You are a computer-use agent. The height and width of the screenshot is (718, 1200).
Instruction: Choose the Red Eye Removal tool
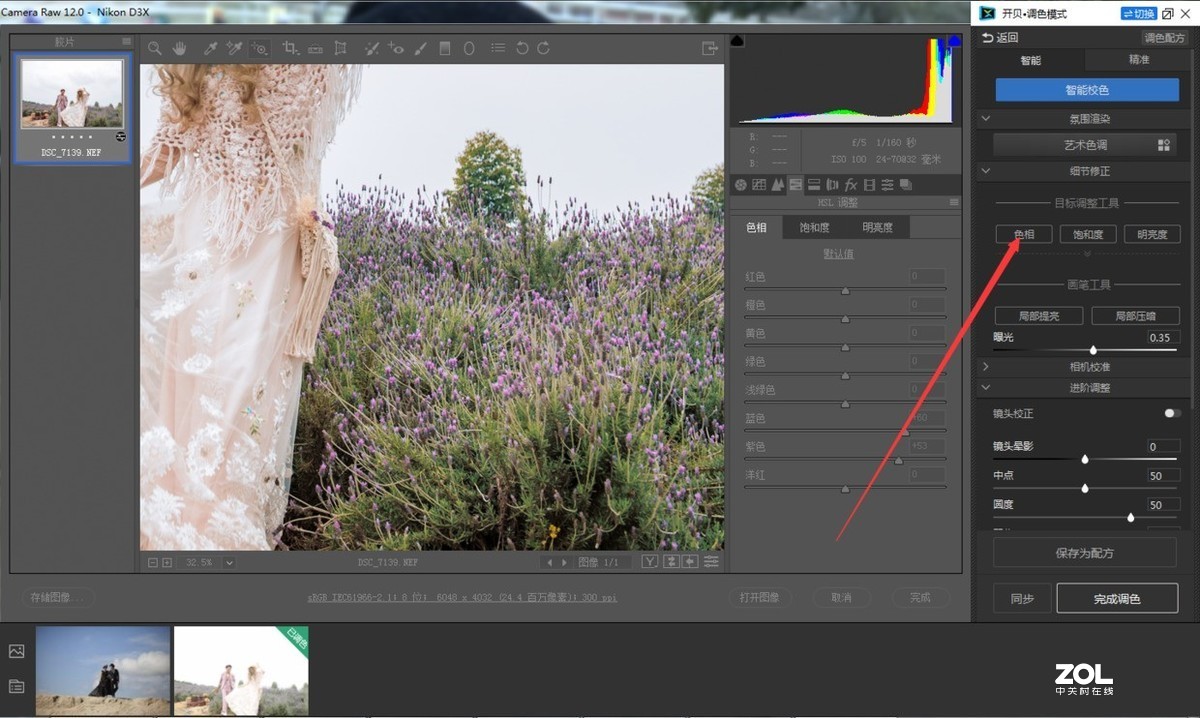tap(396, 48)
